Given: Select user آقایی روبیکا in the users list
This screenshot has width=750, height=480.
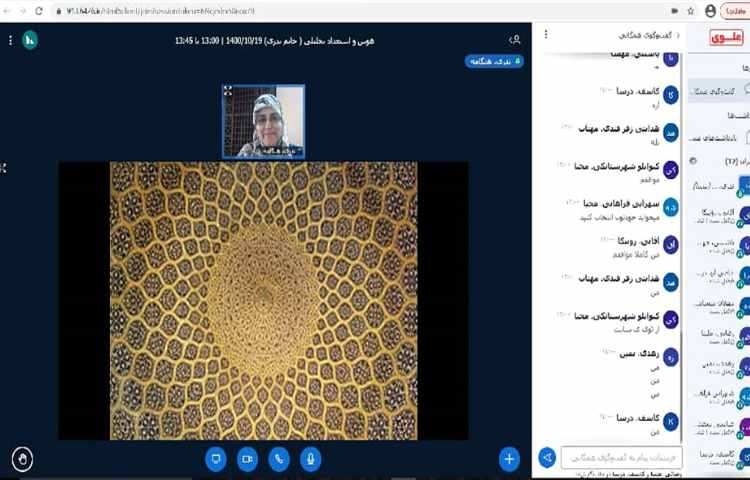Looking at the screenshot, I should [x=721, y=215].
